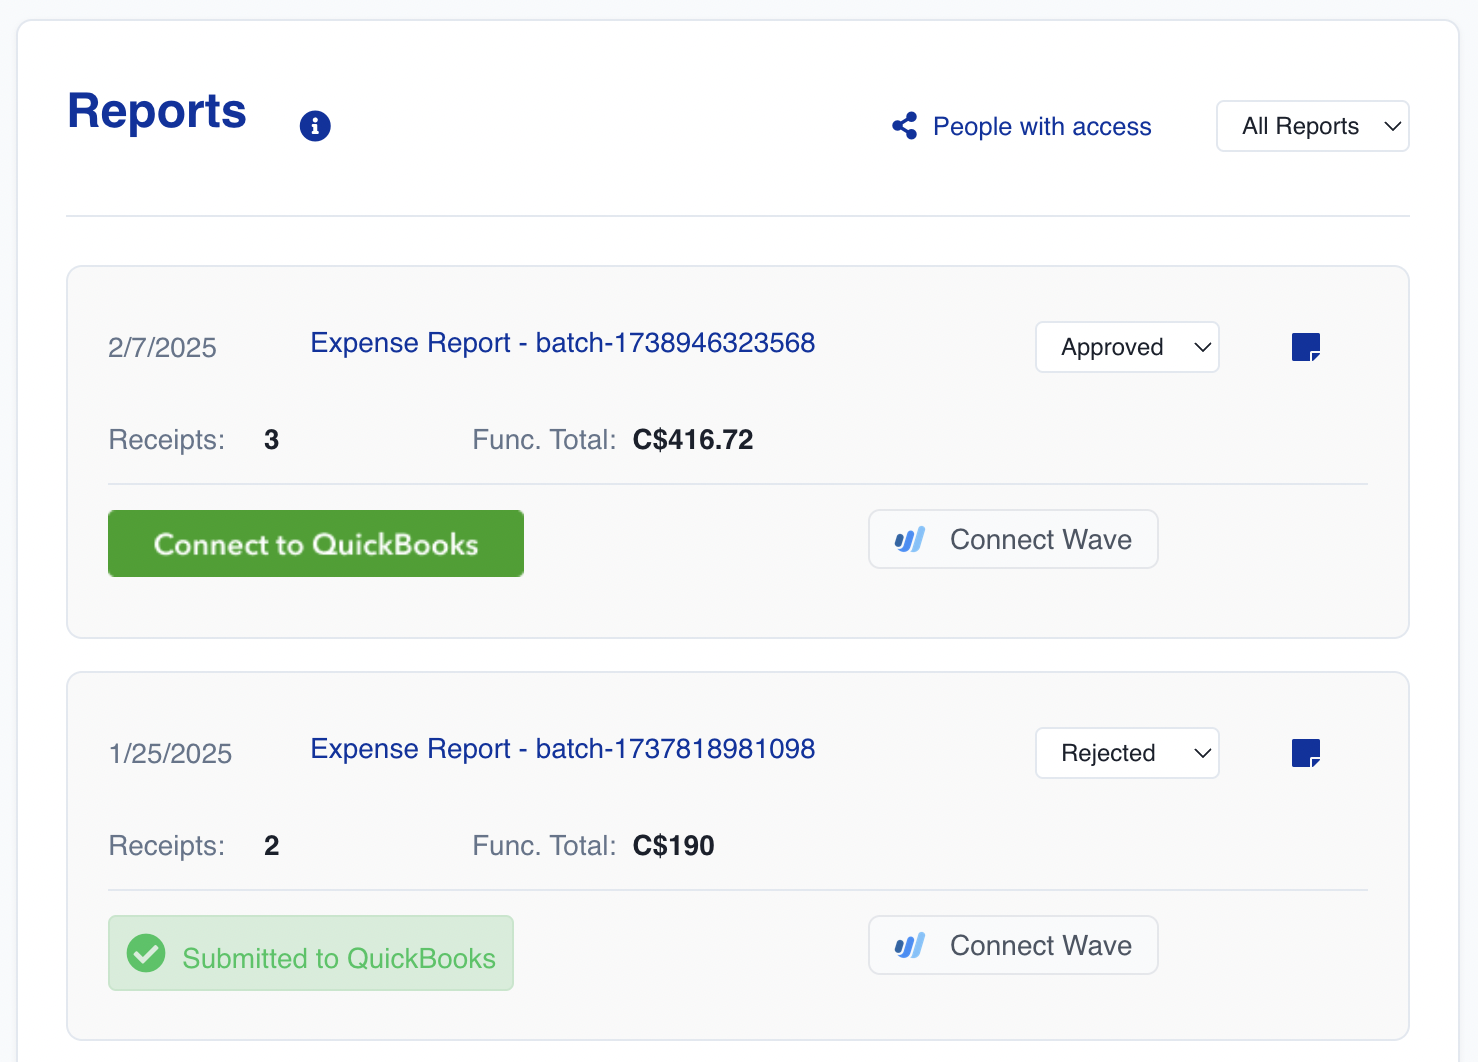Click the Wave logo in the Approved report
Viewport: 1478px width, 1062px height.
[x=910, y=540]
